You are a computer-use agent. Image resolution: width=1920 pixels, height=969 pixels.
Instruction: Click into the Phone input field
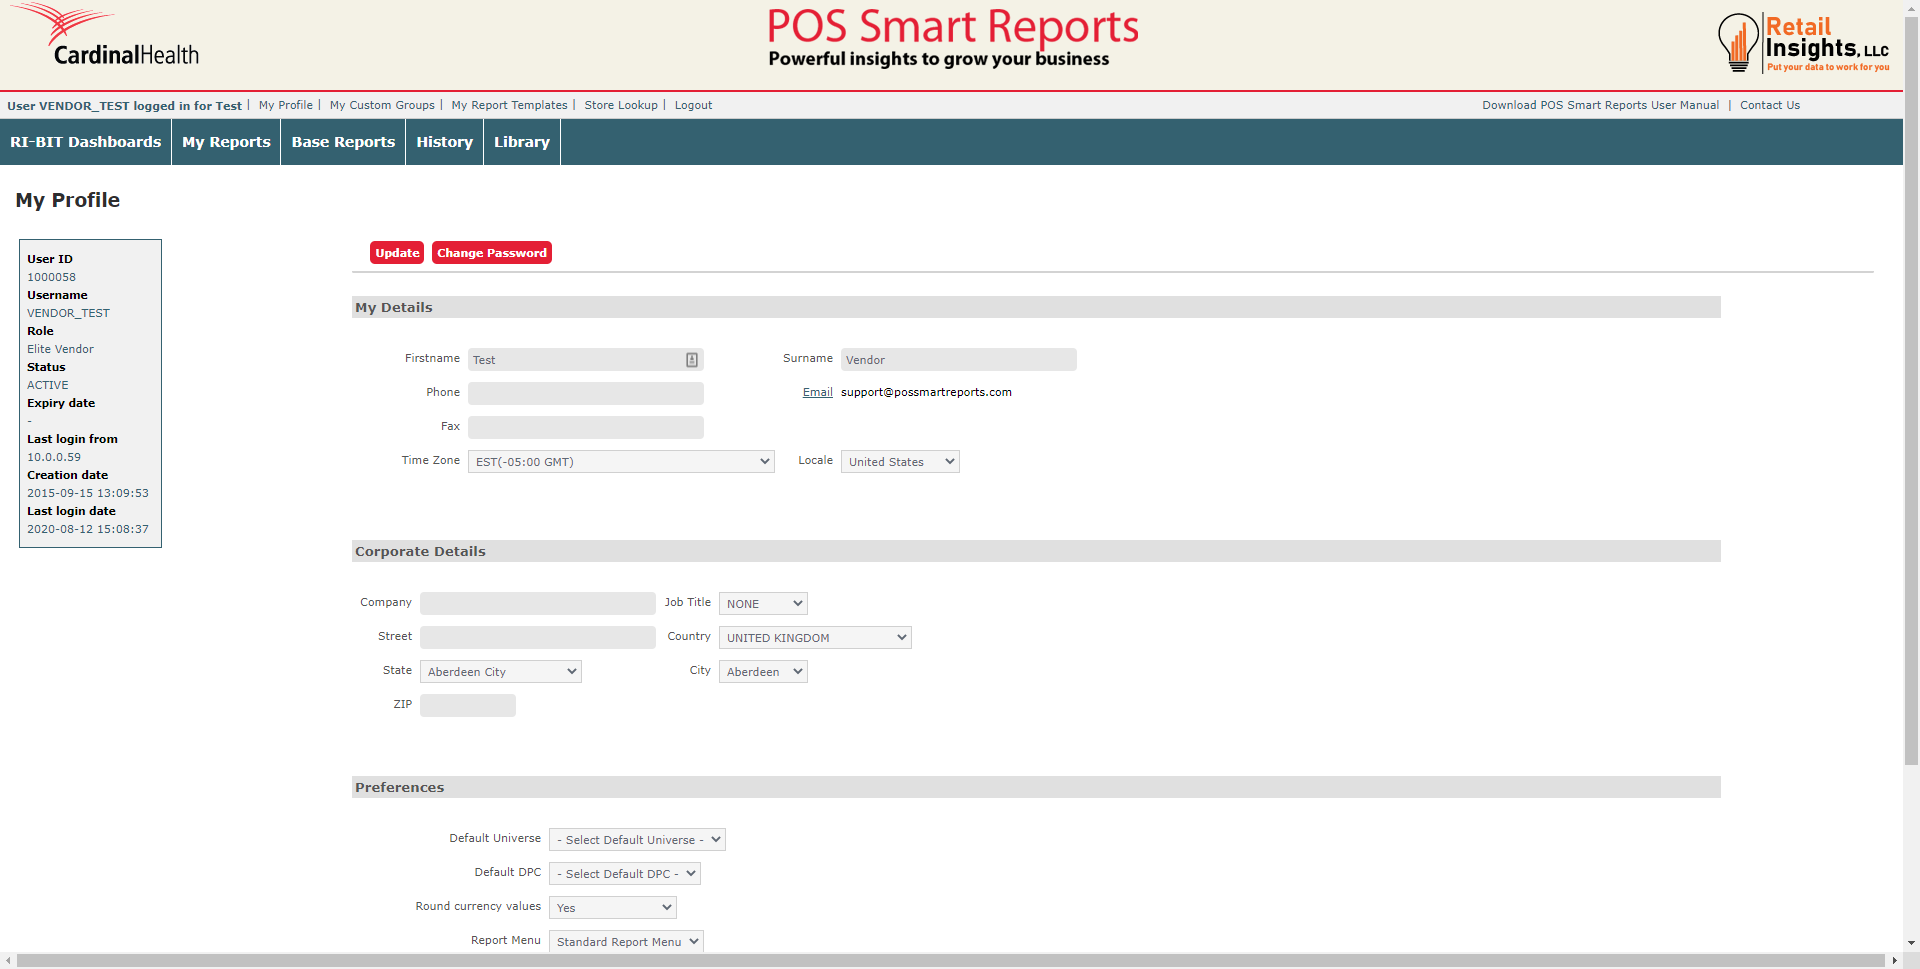click(x=585, y=394)
